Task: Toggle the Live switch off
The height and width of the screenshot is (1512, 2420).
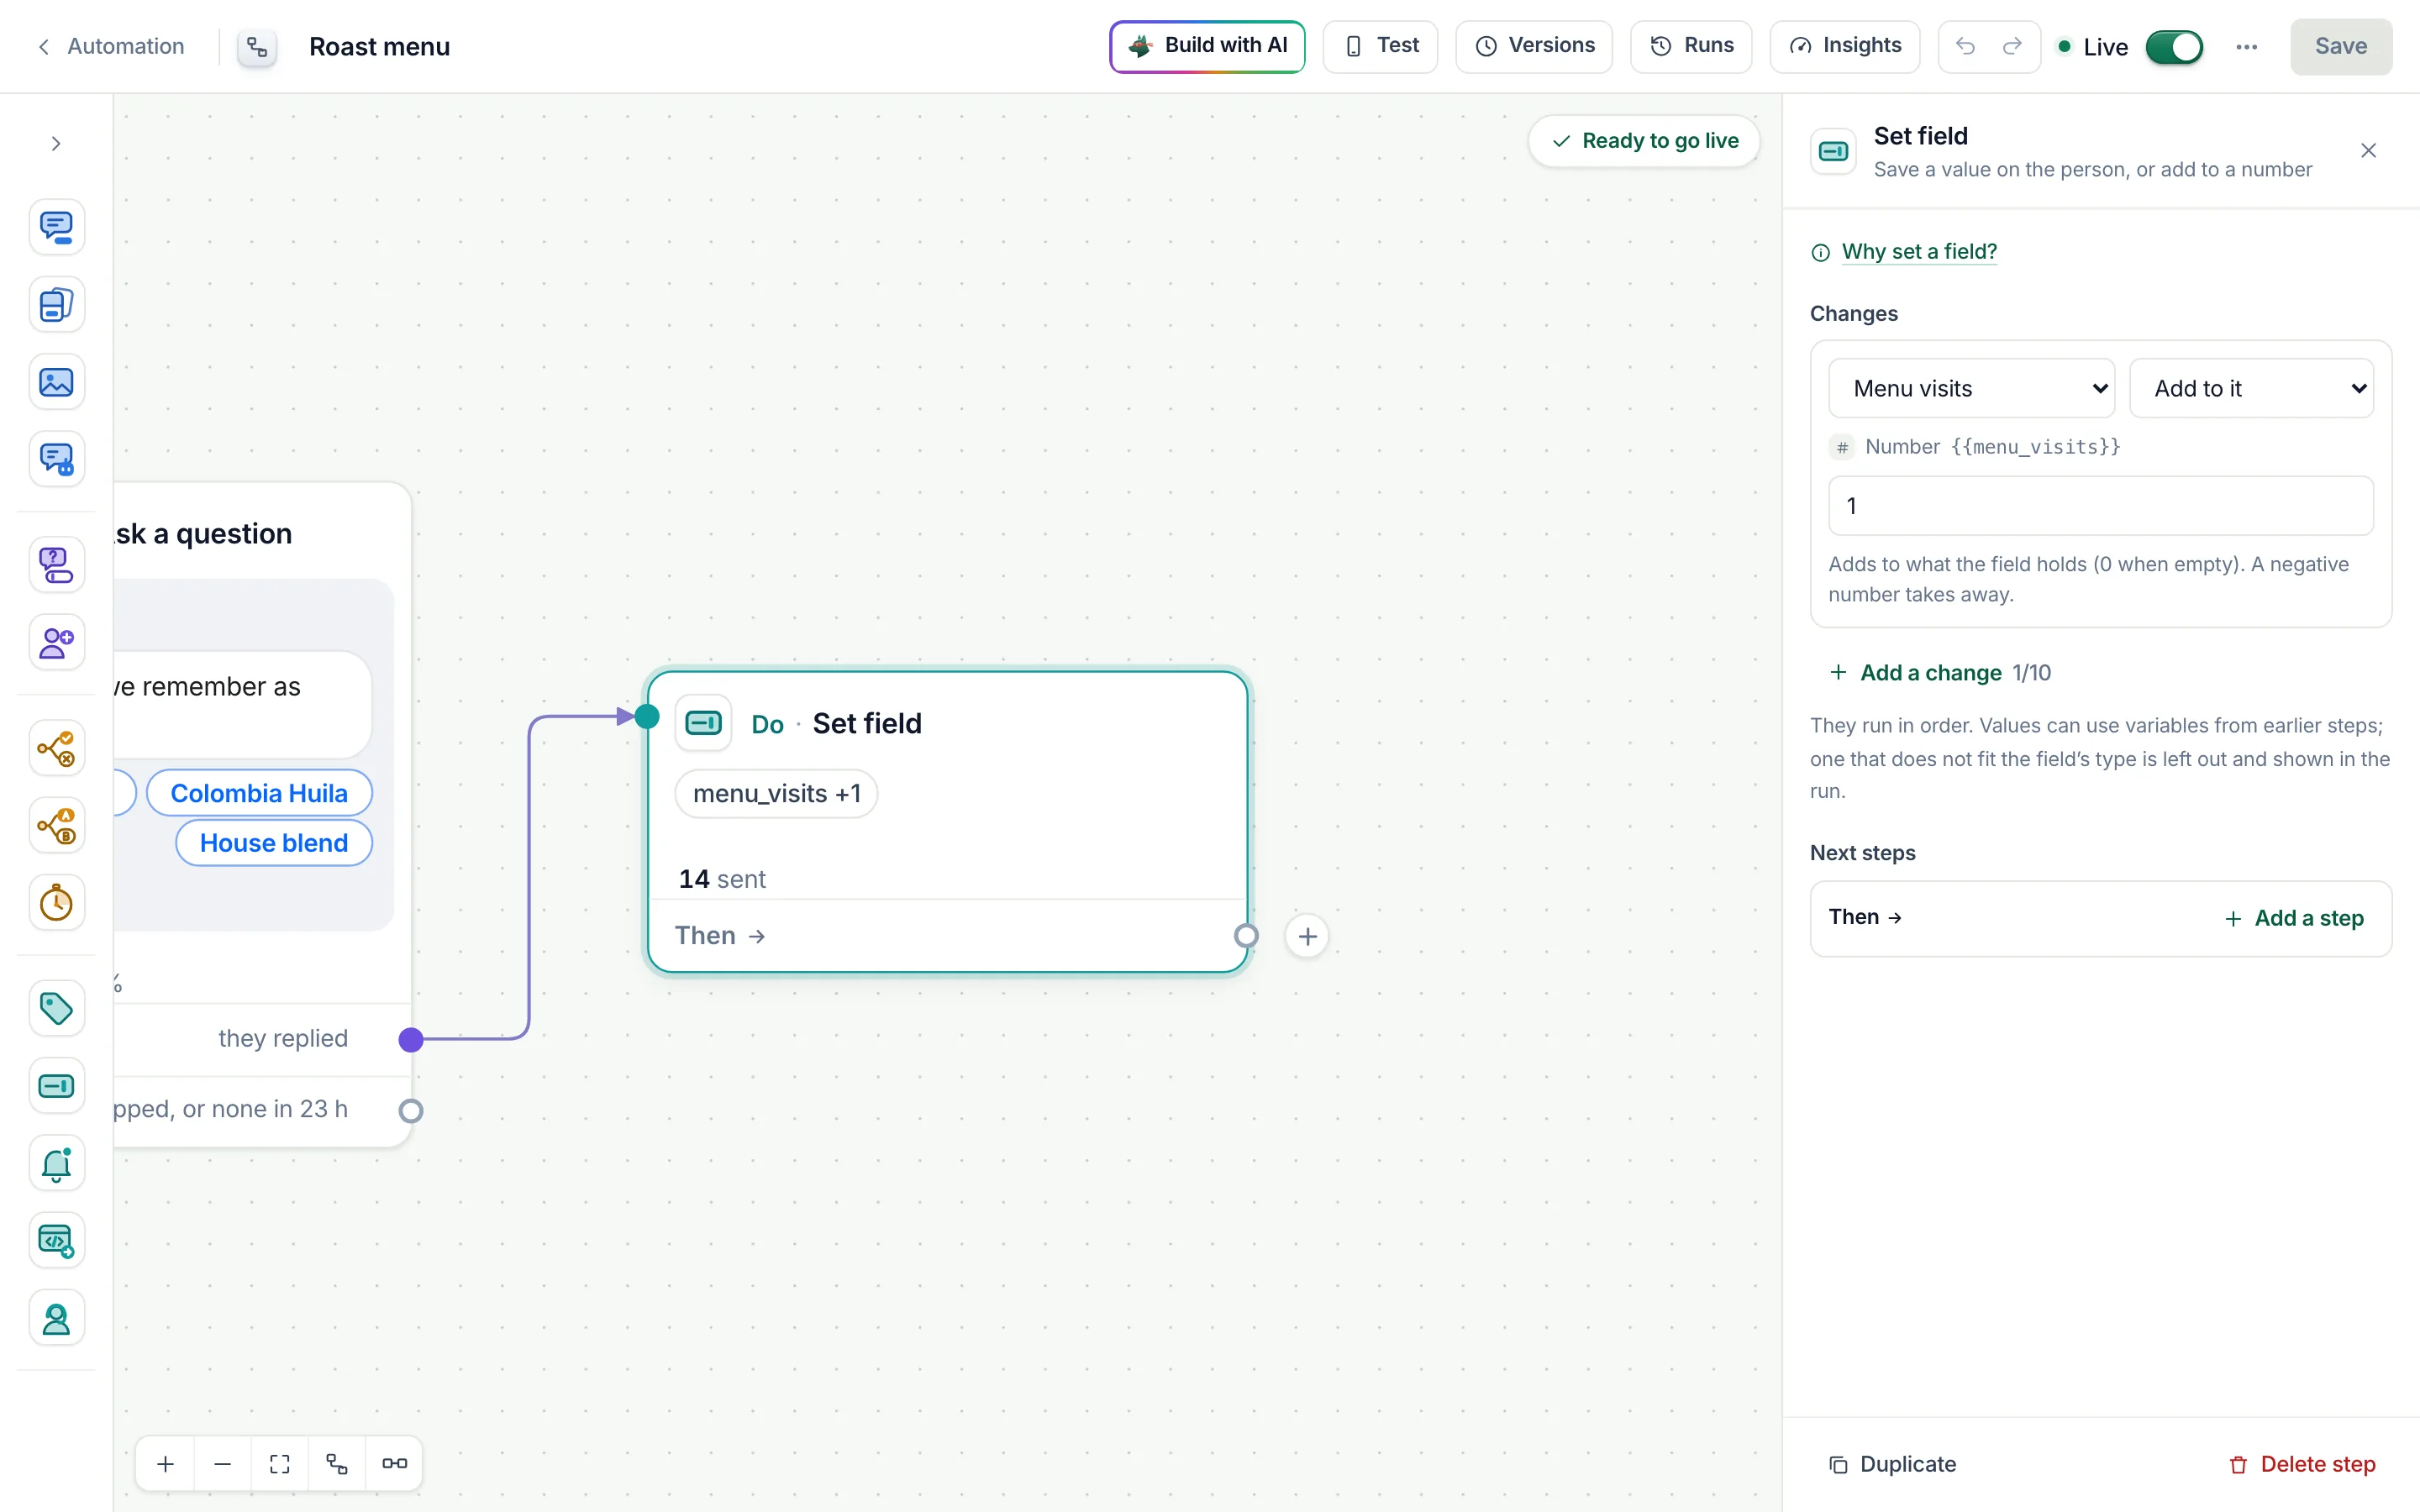Action: coord(2174,47)
